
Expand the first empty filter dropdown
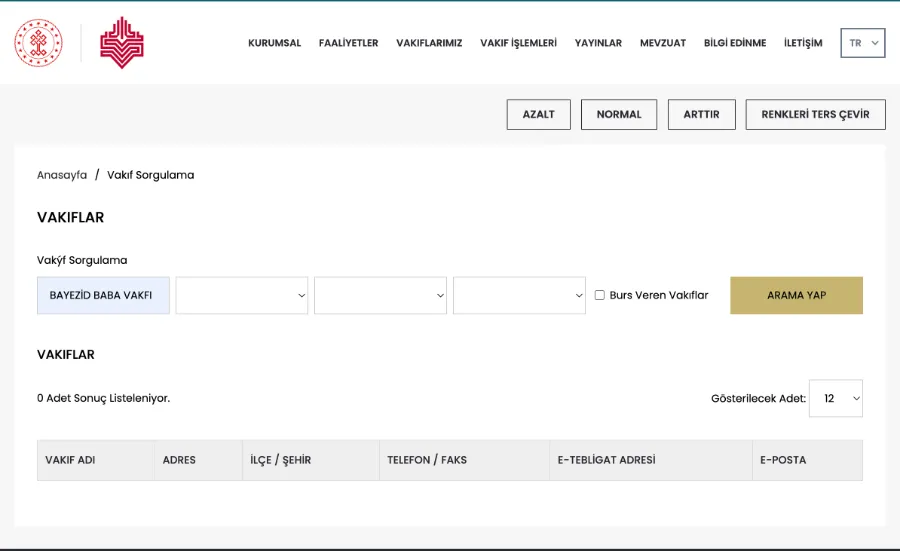pyautogui.click(x=242, y=295)
